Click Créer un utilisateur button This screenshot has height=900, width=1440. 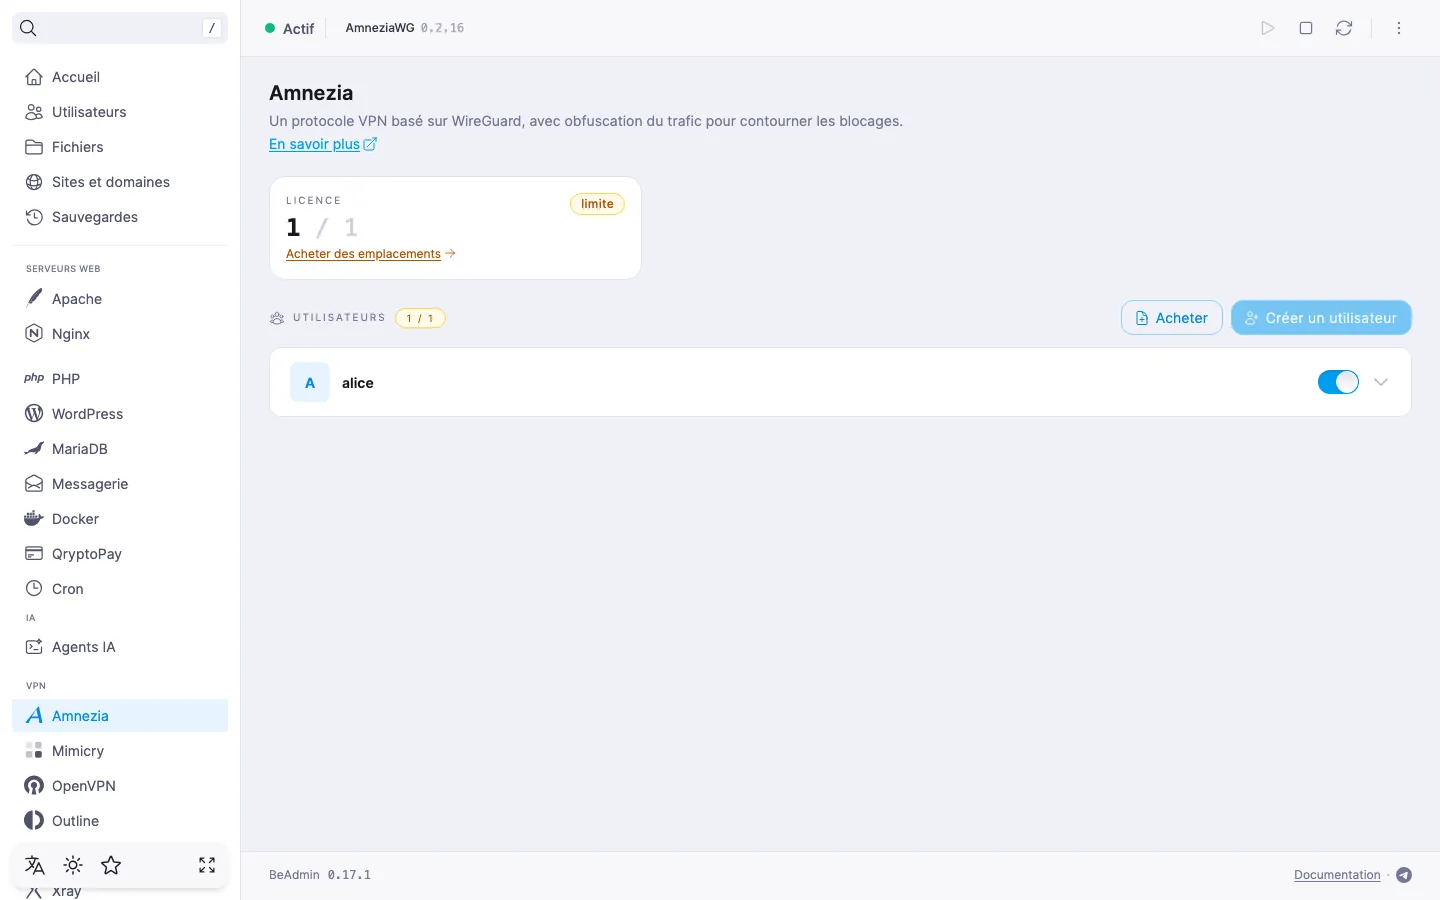pyautogui.click(x=1321, y=318)
